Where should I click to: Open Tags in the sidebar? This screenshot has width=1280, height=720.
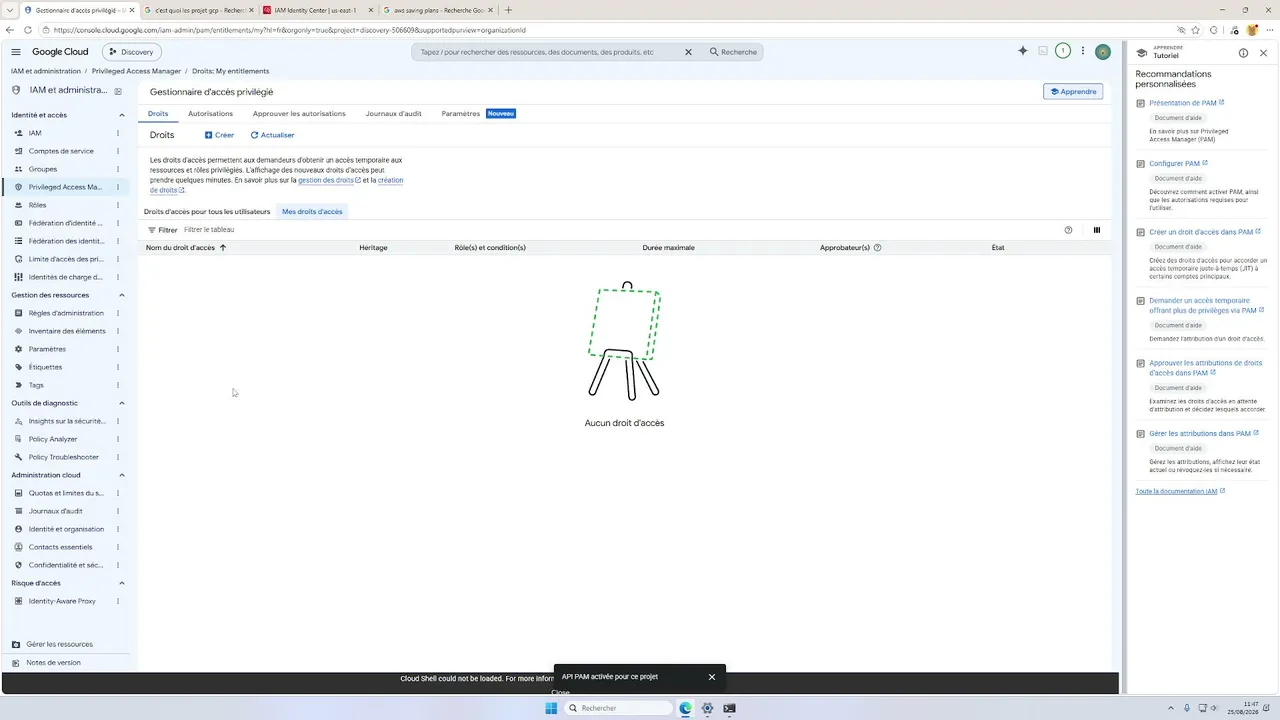pos(36,385)
